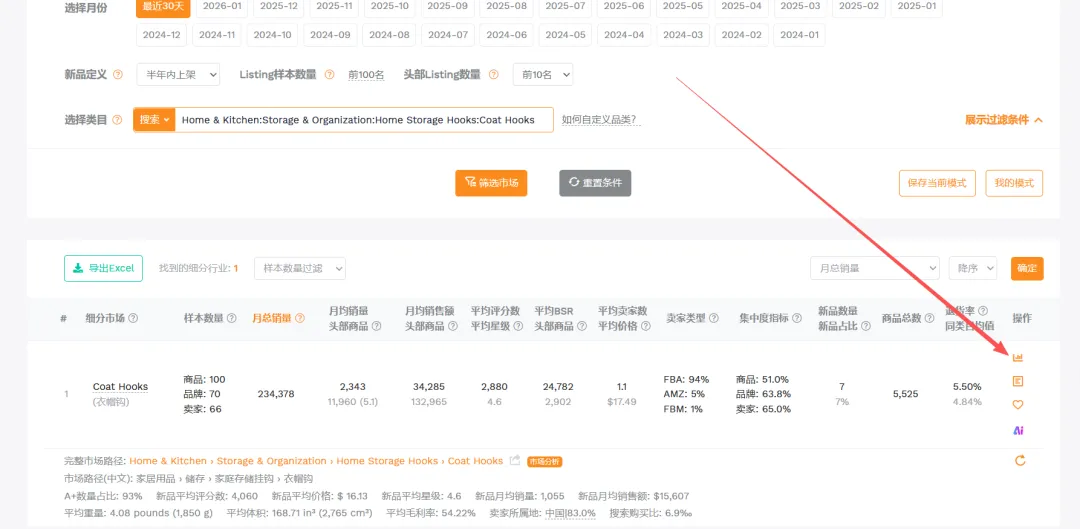Open the AI analysis icon
Viewport: 1080px width, 529px height.
[1018, 430]
